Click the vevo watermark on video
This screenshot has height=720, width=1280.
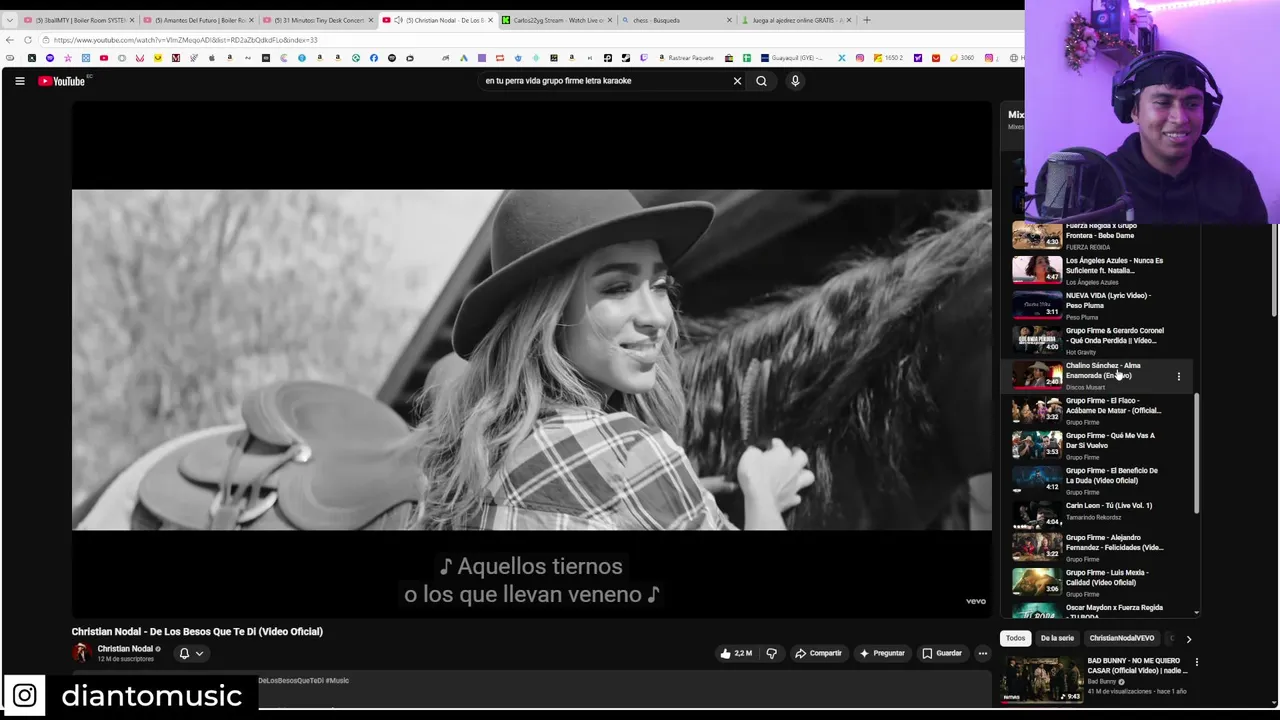click(x=975, y=601)
